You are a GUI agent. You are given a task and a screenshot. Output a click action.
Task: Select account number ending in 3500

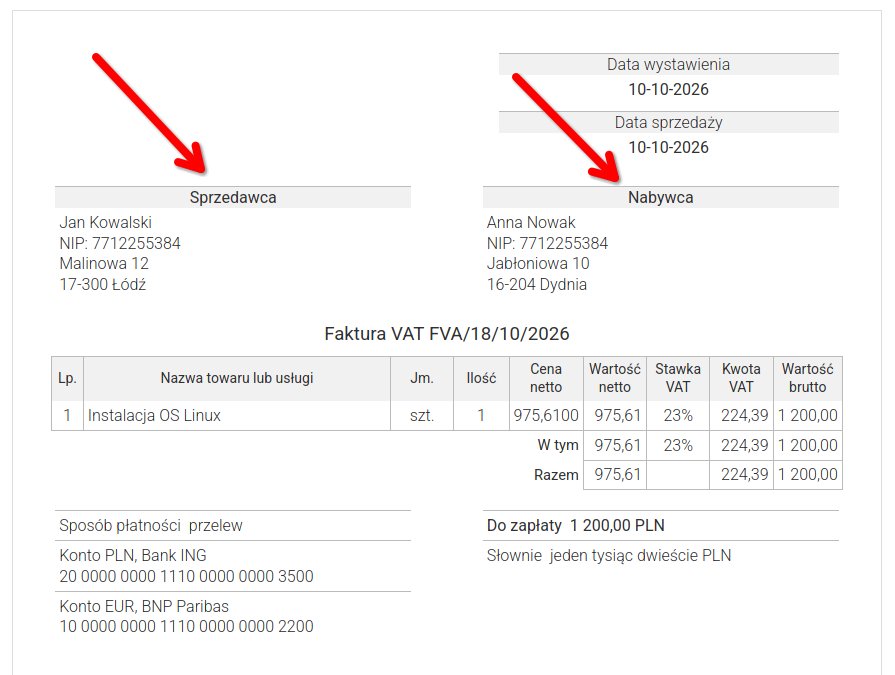pyautogui.click(x=187, y=576)
